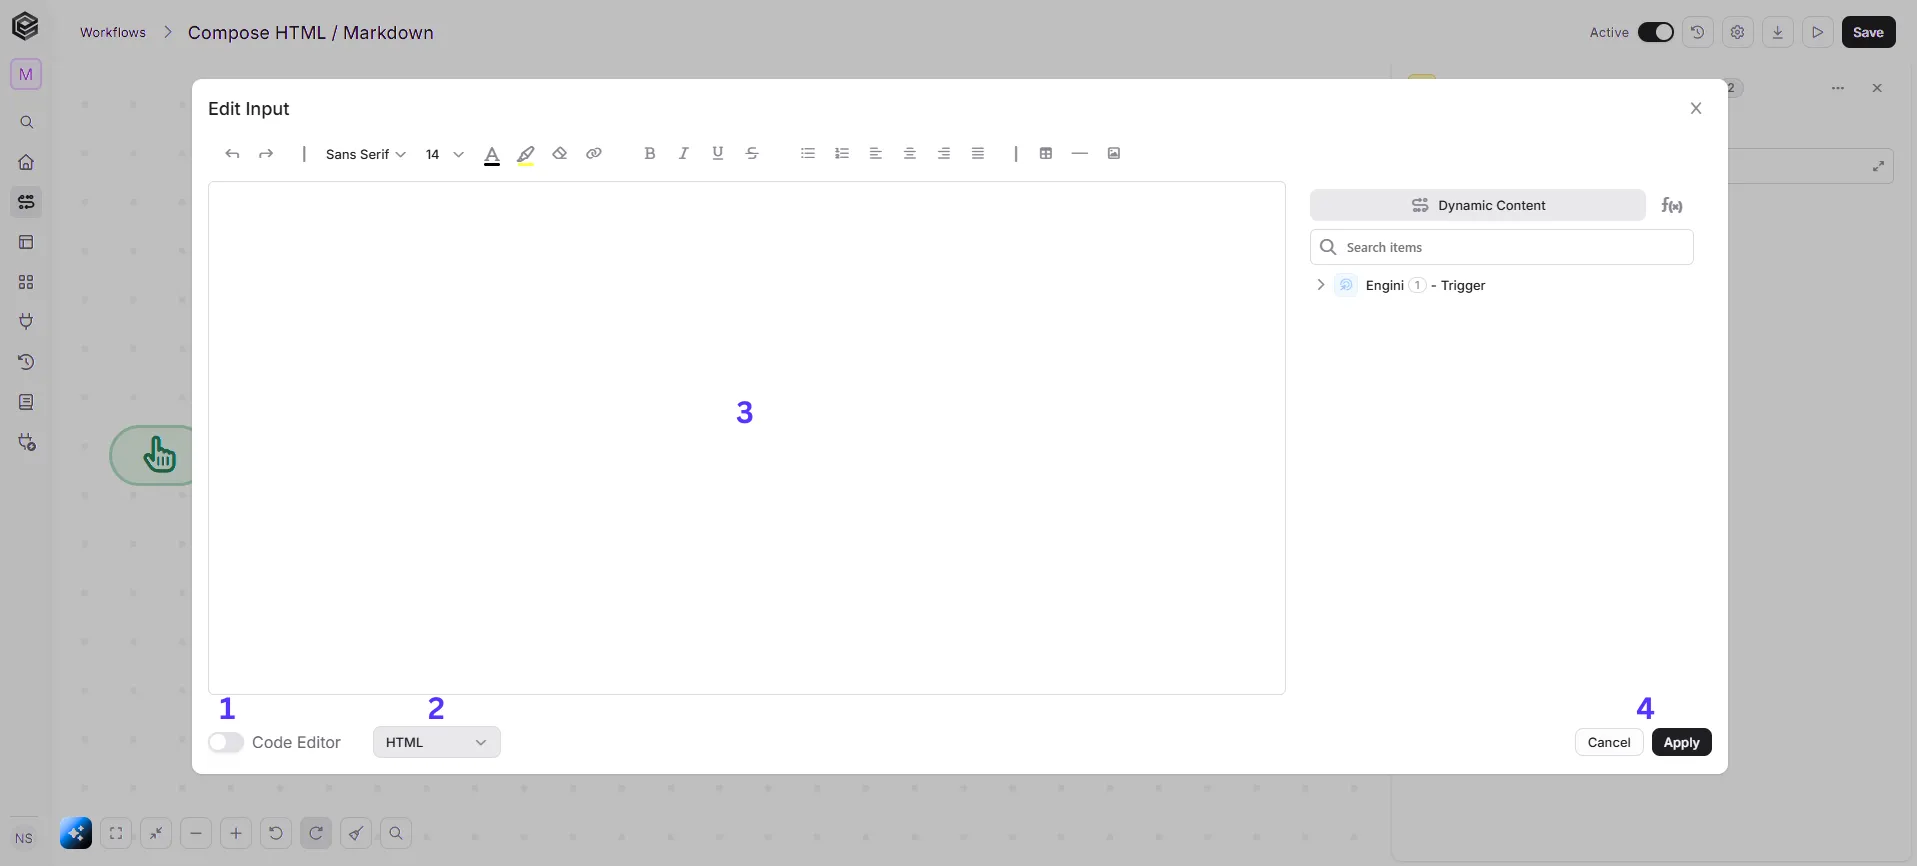
Task: Insert a table into the editor
Action: point(1046,154)
